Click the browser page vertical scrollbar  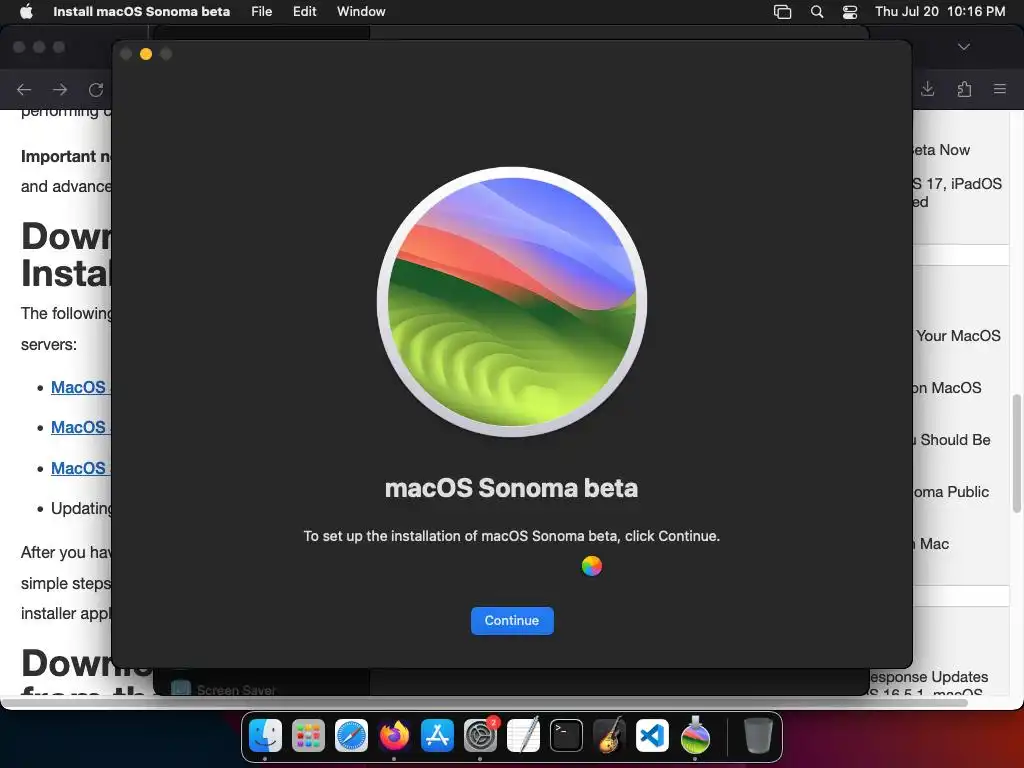tap(1016, 453)
